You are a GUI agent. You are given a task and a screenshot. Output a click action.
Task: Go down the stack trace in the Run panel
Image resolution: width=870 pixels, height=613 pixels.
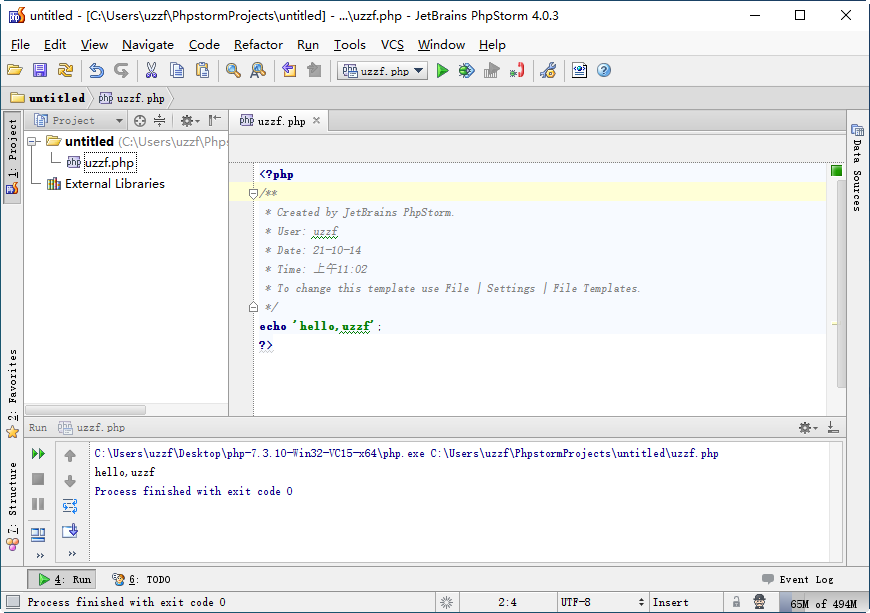(x=70, y=481)
